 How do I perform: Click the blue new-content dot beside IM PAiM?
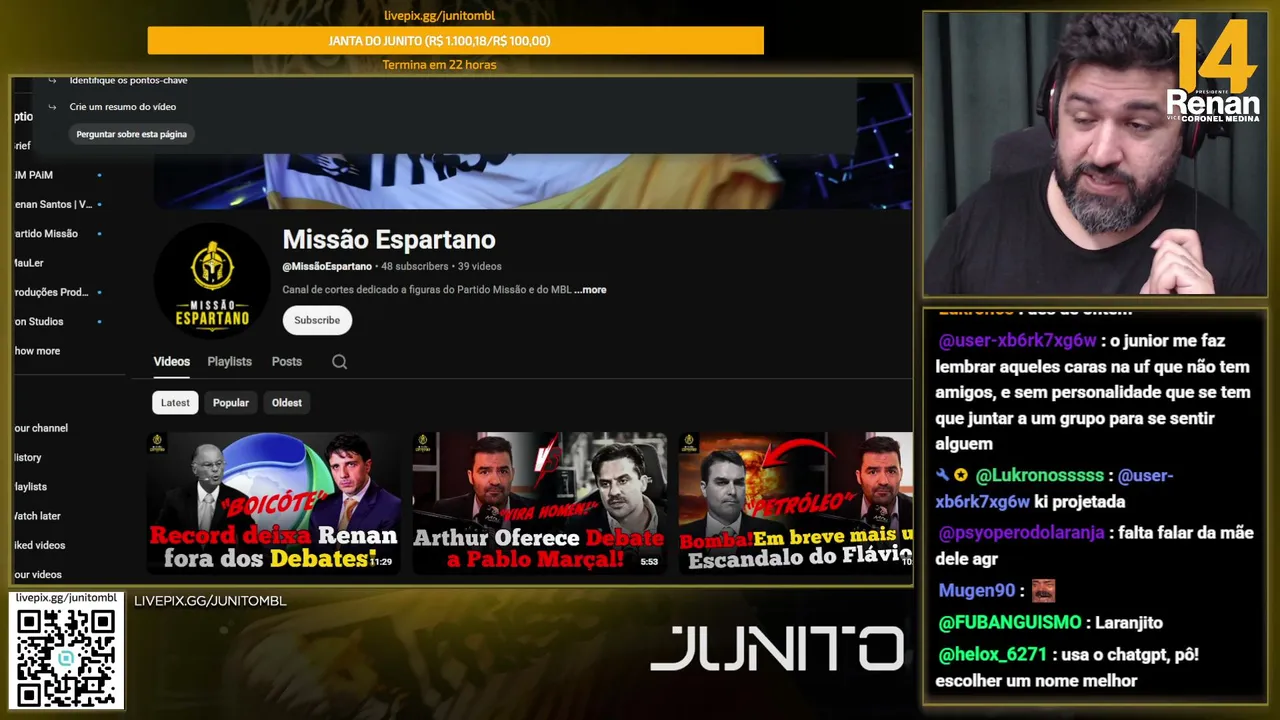pos(99,175)
